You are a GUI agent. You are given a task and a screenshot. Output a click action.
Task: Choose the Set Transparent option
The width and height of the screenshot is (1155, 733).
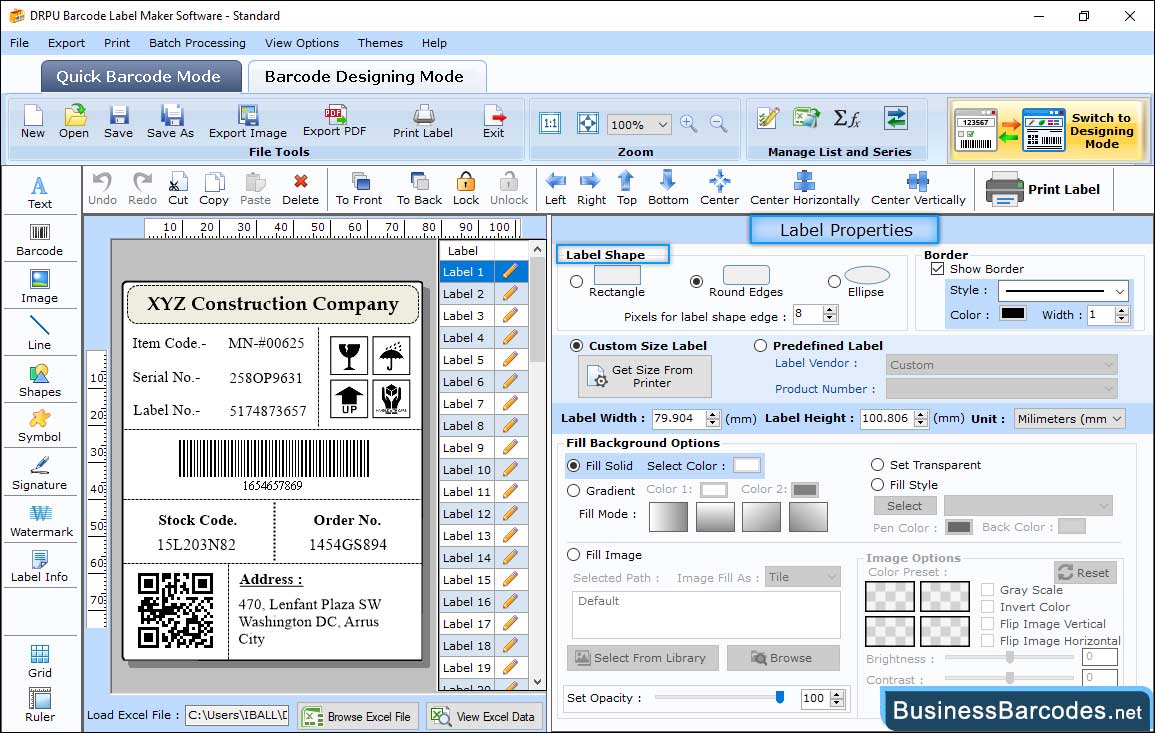click(877, 465)
